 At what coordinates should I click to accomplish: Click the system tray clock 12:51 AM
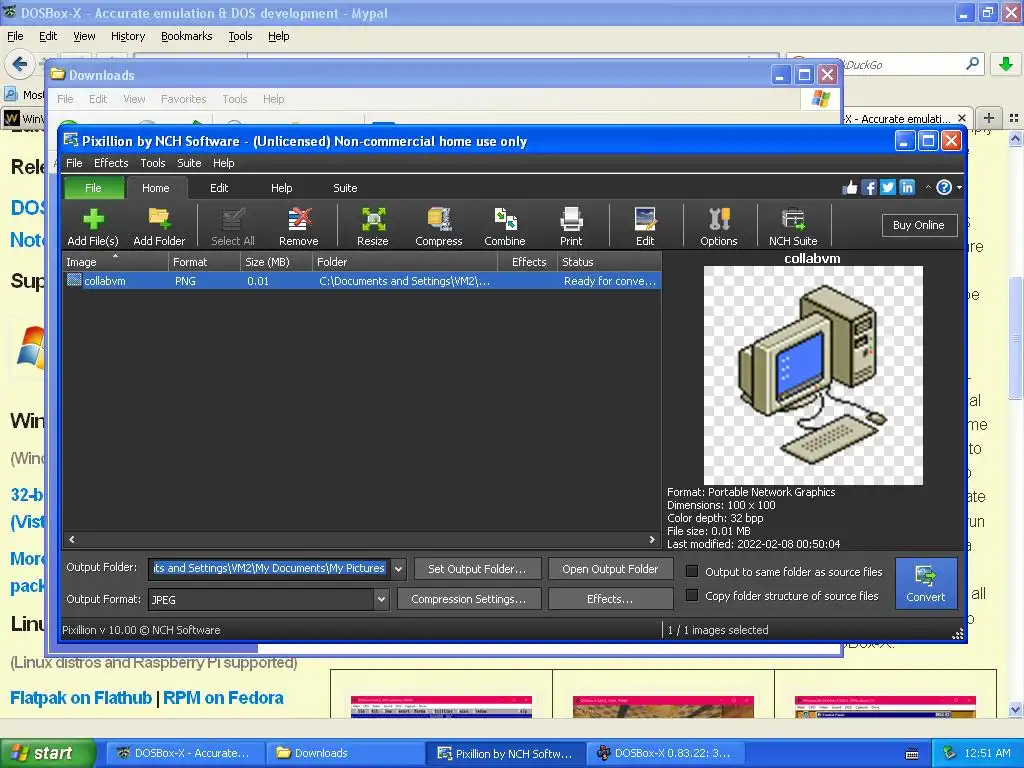click(987, 753)
